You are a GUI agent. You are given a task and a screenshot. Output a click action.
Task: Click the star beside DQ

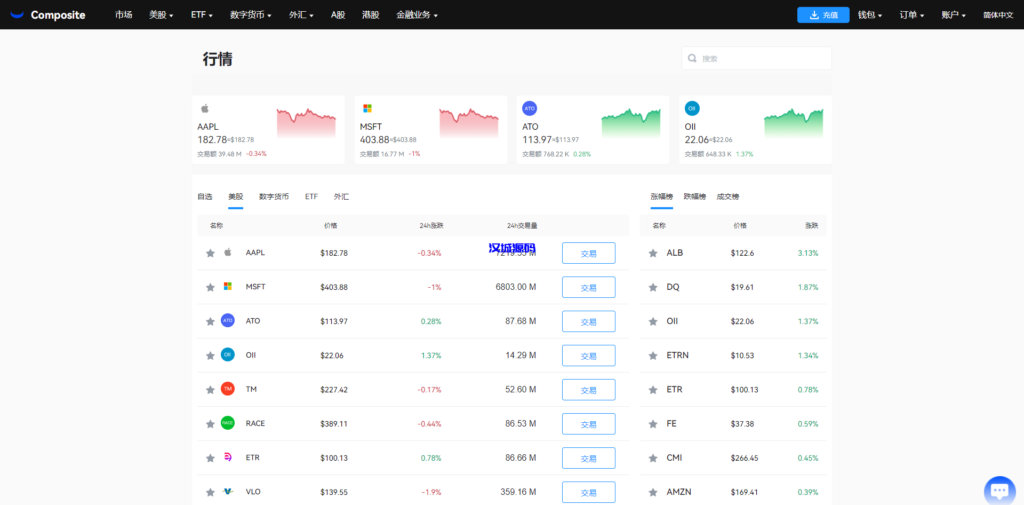(652, 287)
